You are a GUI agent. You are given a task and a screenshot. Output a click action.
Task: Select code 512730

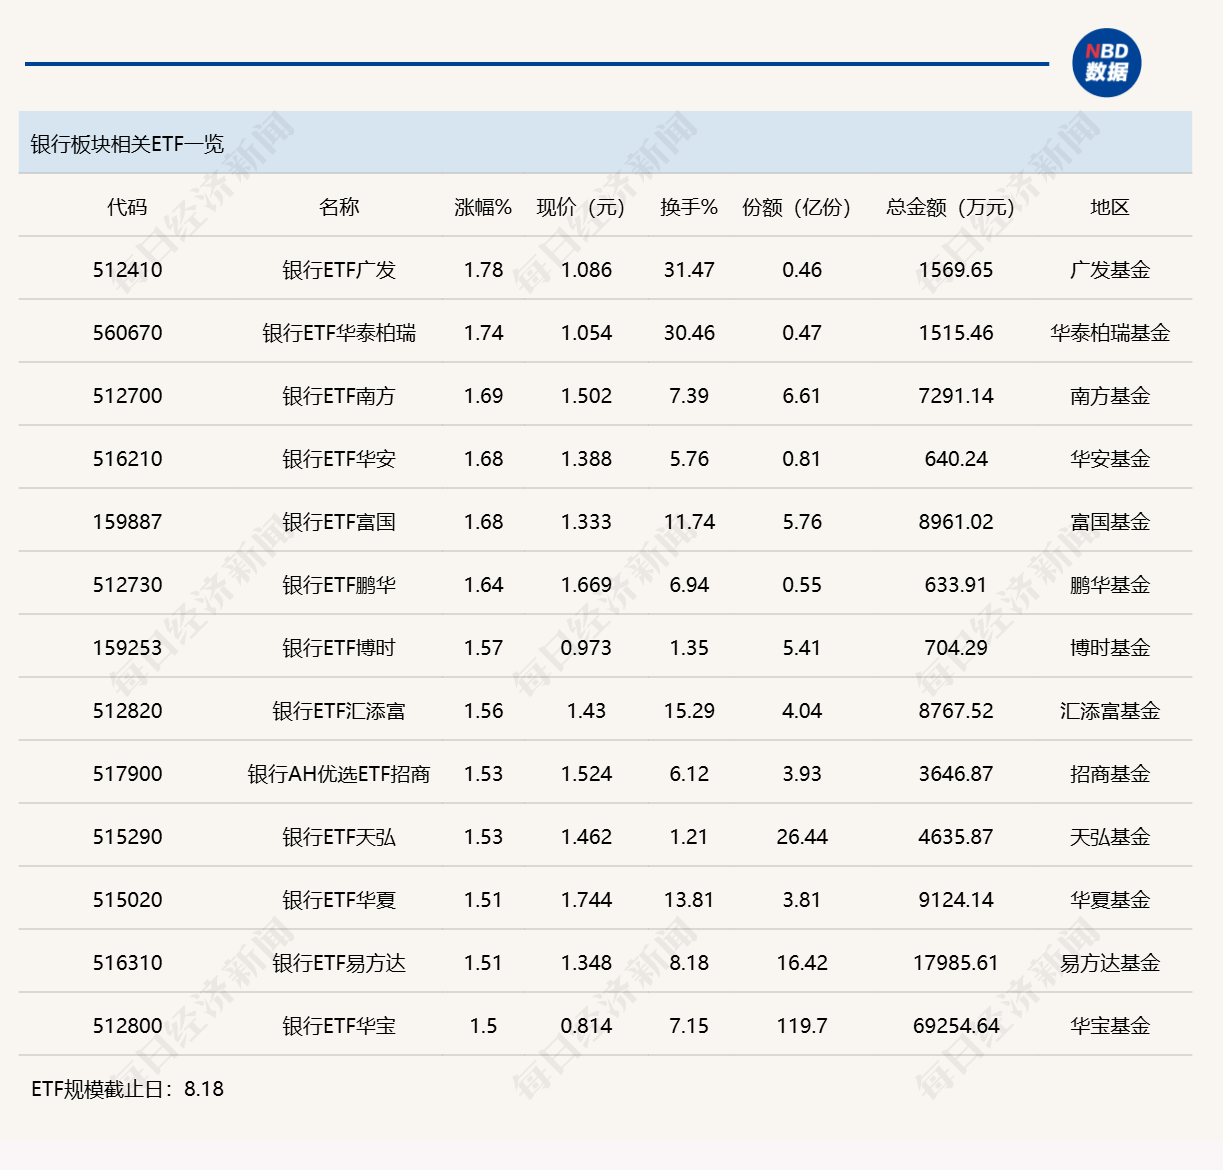[127, 585]
